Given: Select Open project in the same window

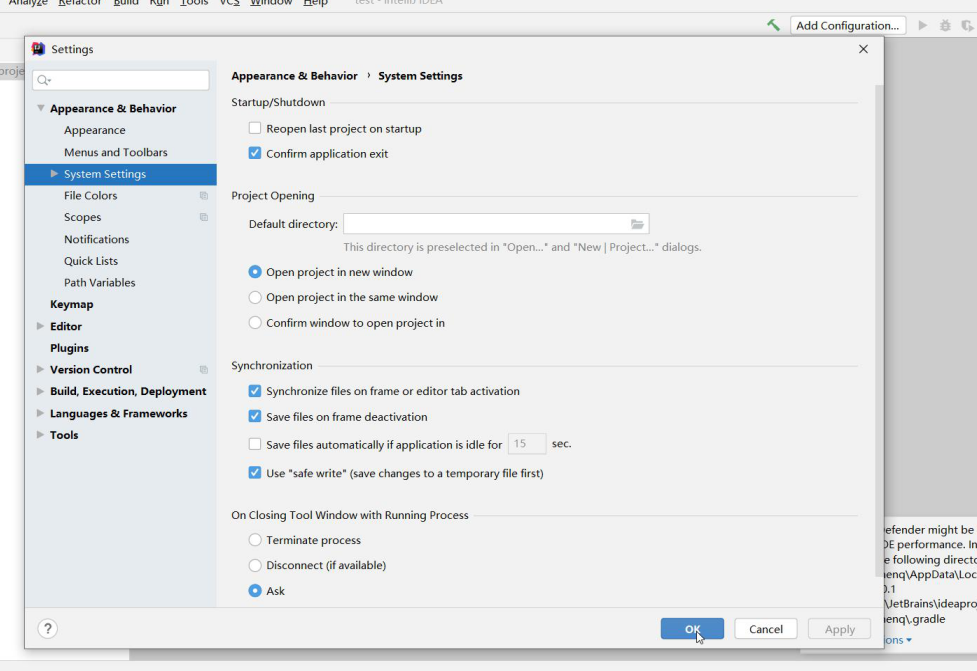Looking at the screenshot, I should [x=255, y=297].
